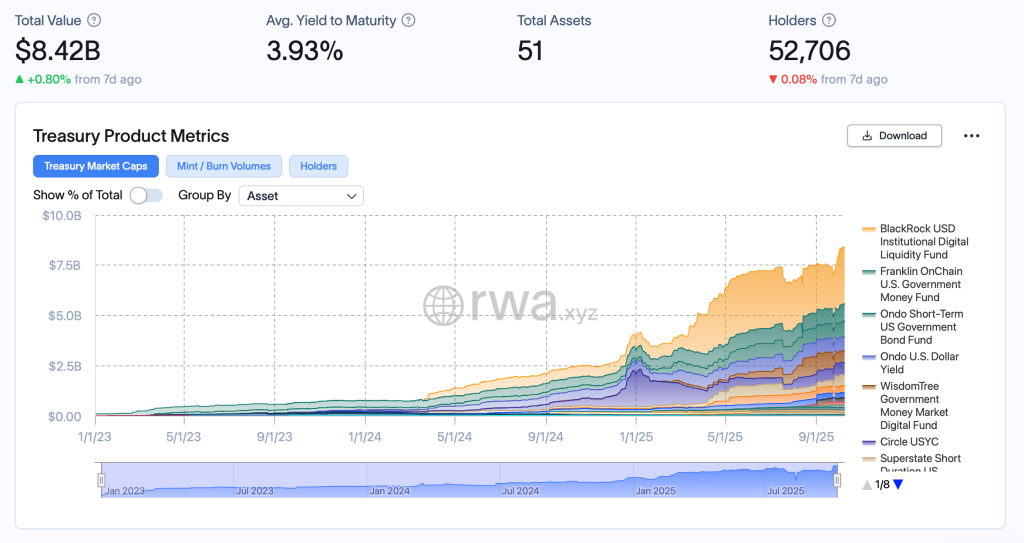Click the info icon beside Avg. Yield to Maturity
Screen dimensions: 1024x543
point(408,20)
